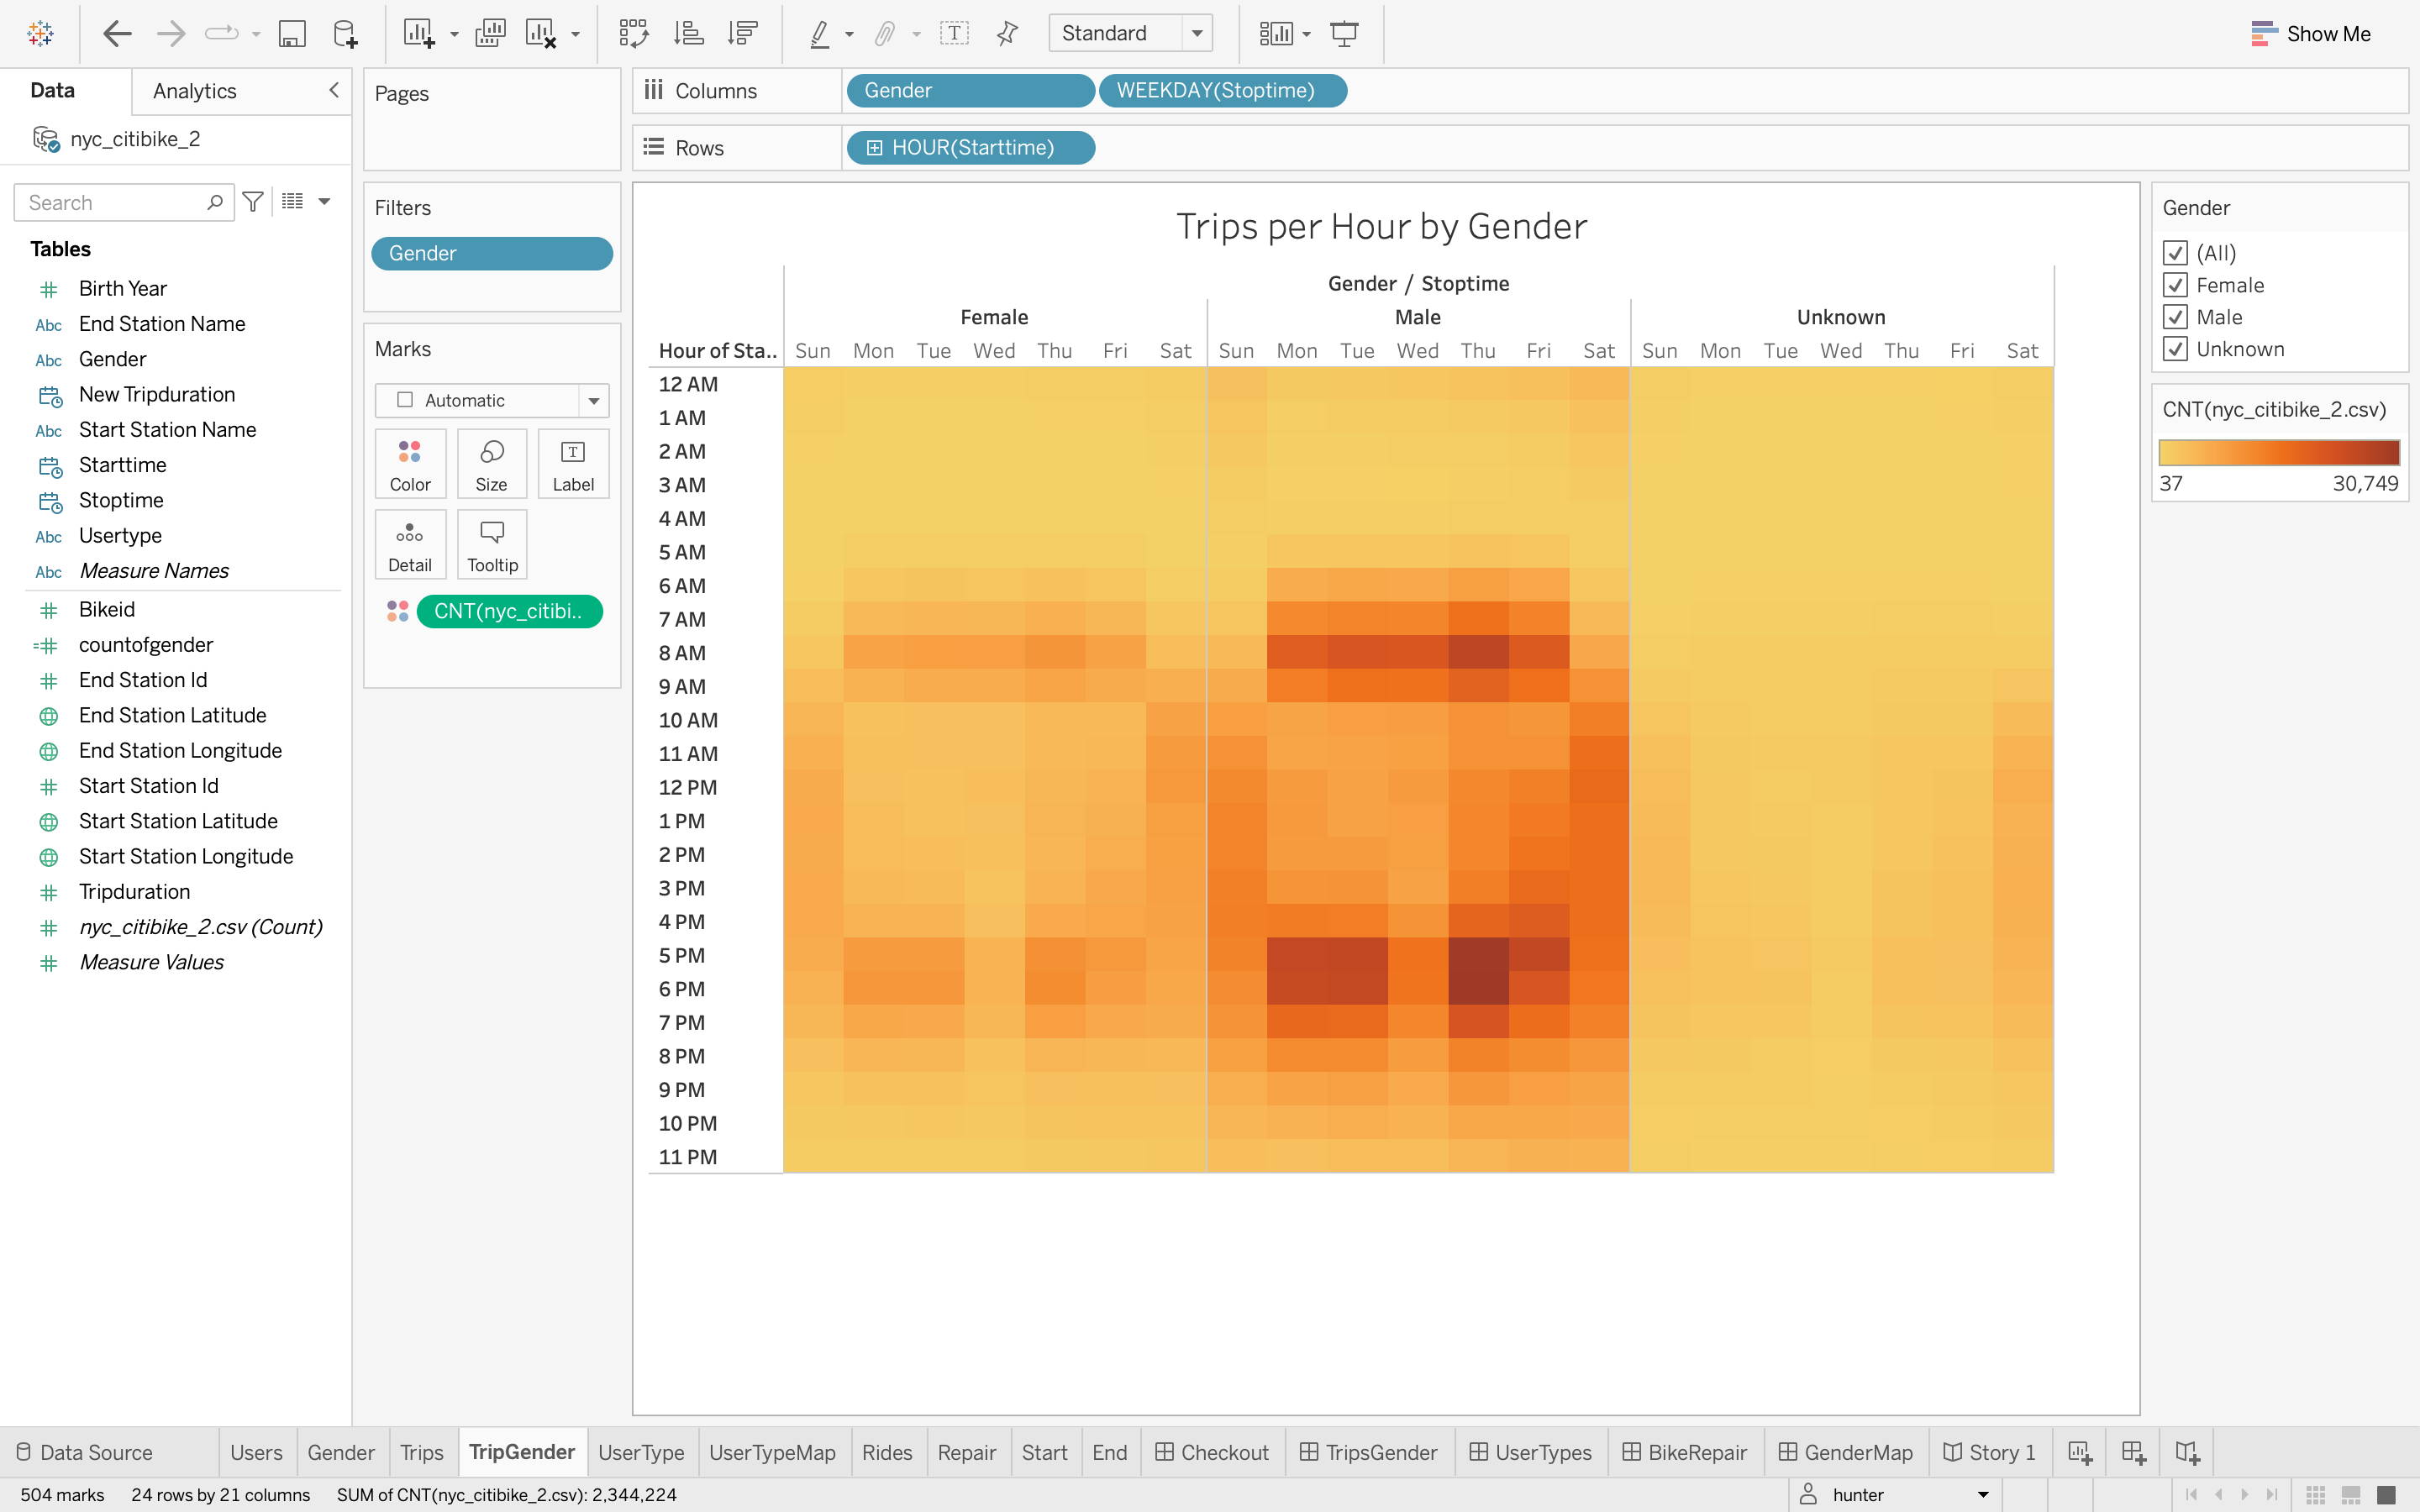Open the Color card on the Marks shelf

(409, 463)
